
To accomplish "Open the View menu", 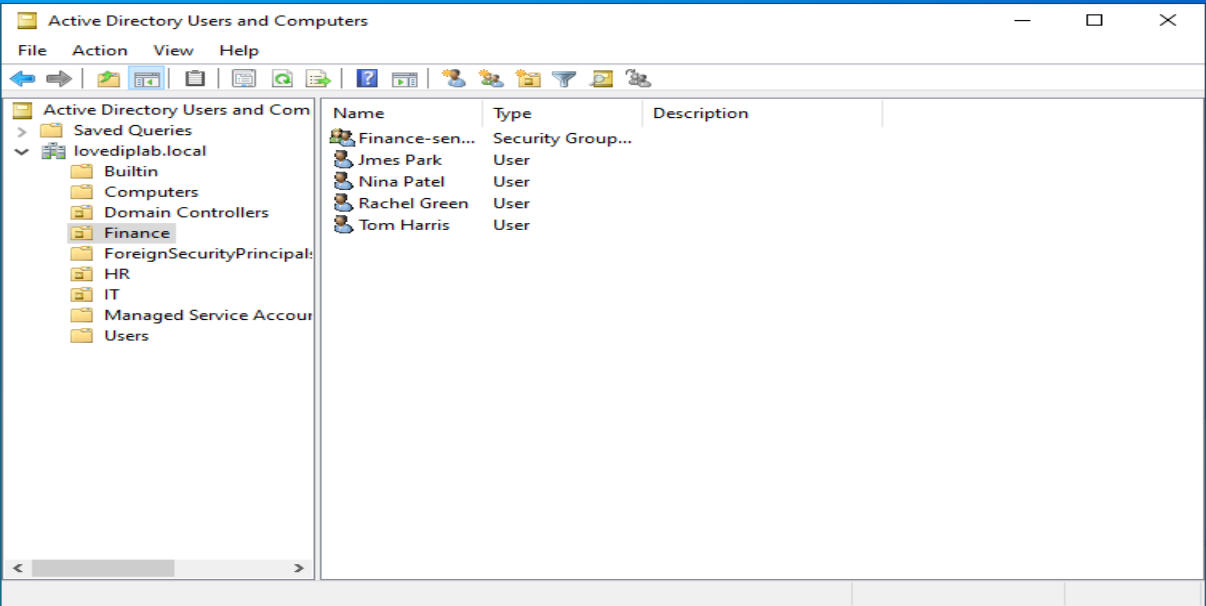I will tap(173, 50).
